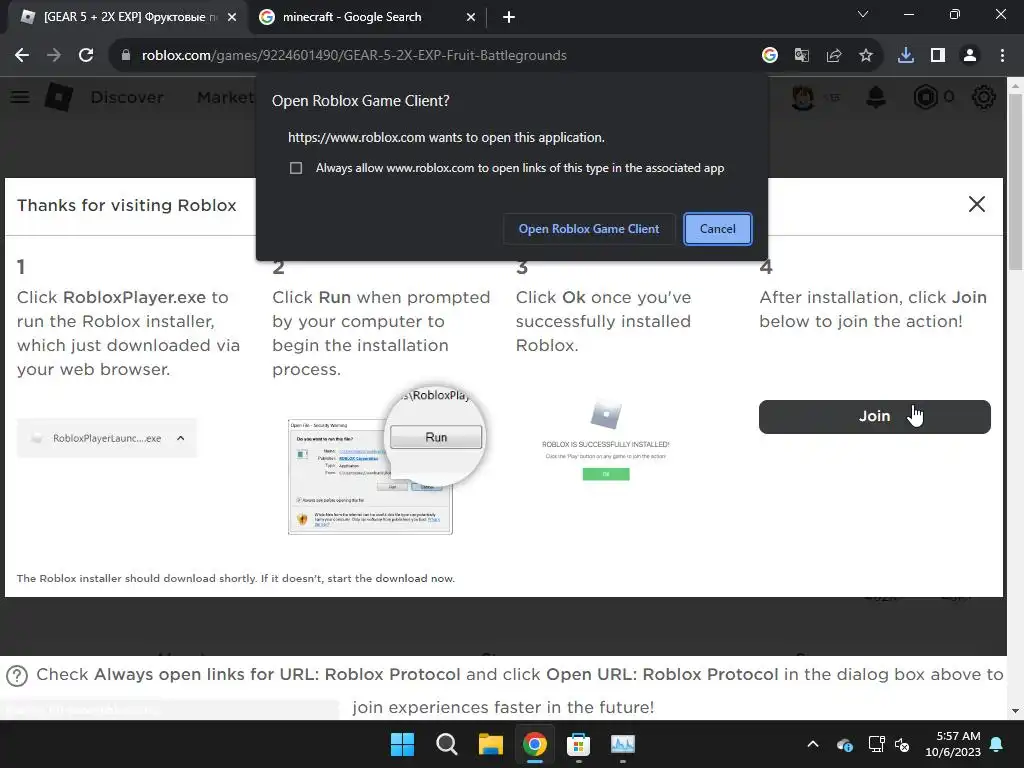This screenshot has width=1024, height=768.
Task: Open the Chrome profile icon
Action: 970,56
